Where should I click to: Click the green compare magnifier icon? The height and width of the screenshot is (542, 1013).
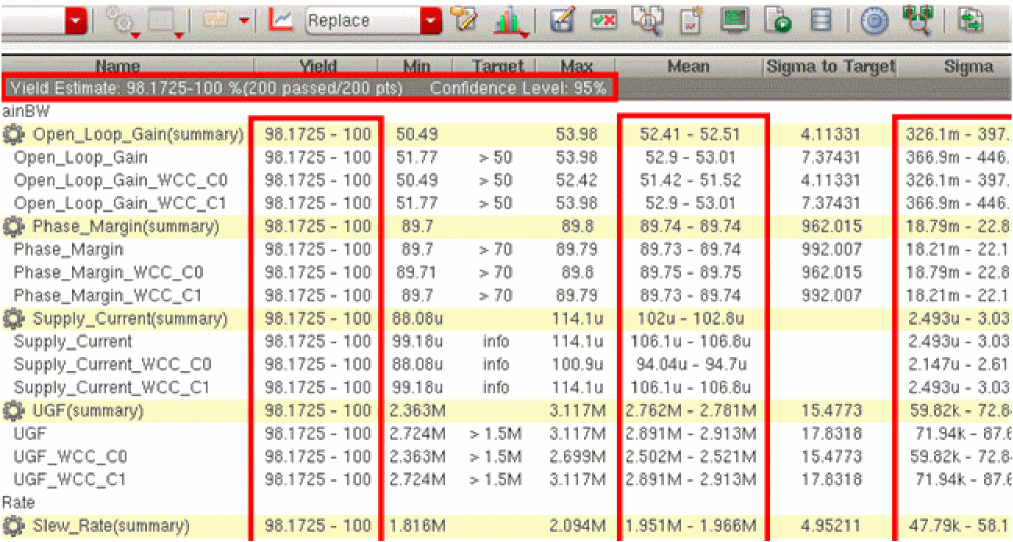(x=918, y=19)
